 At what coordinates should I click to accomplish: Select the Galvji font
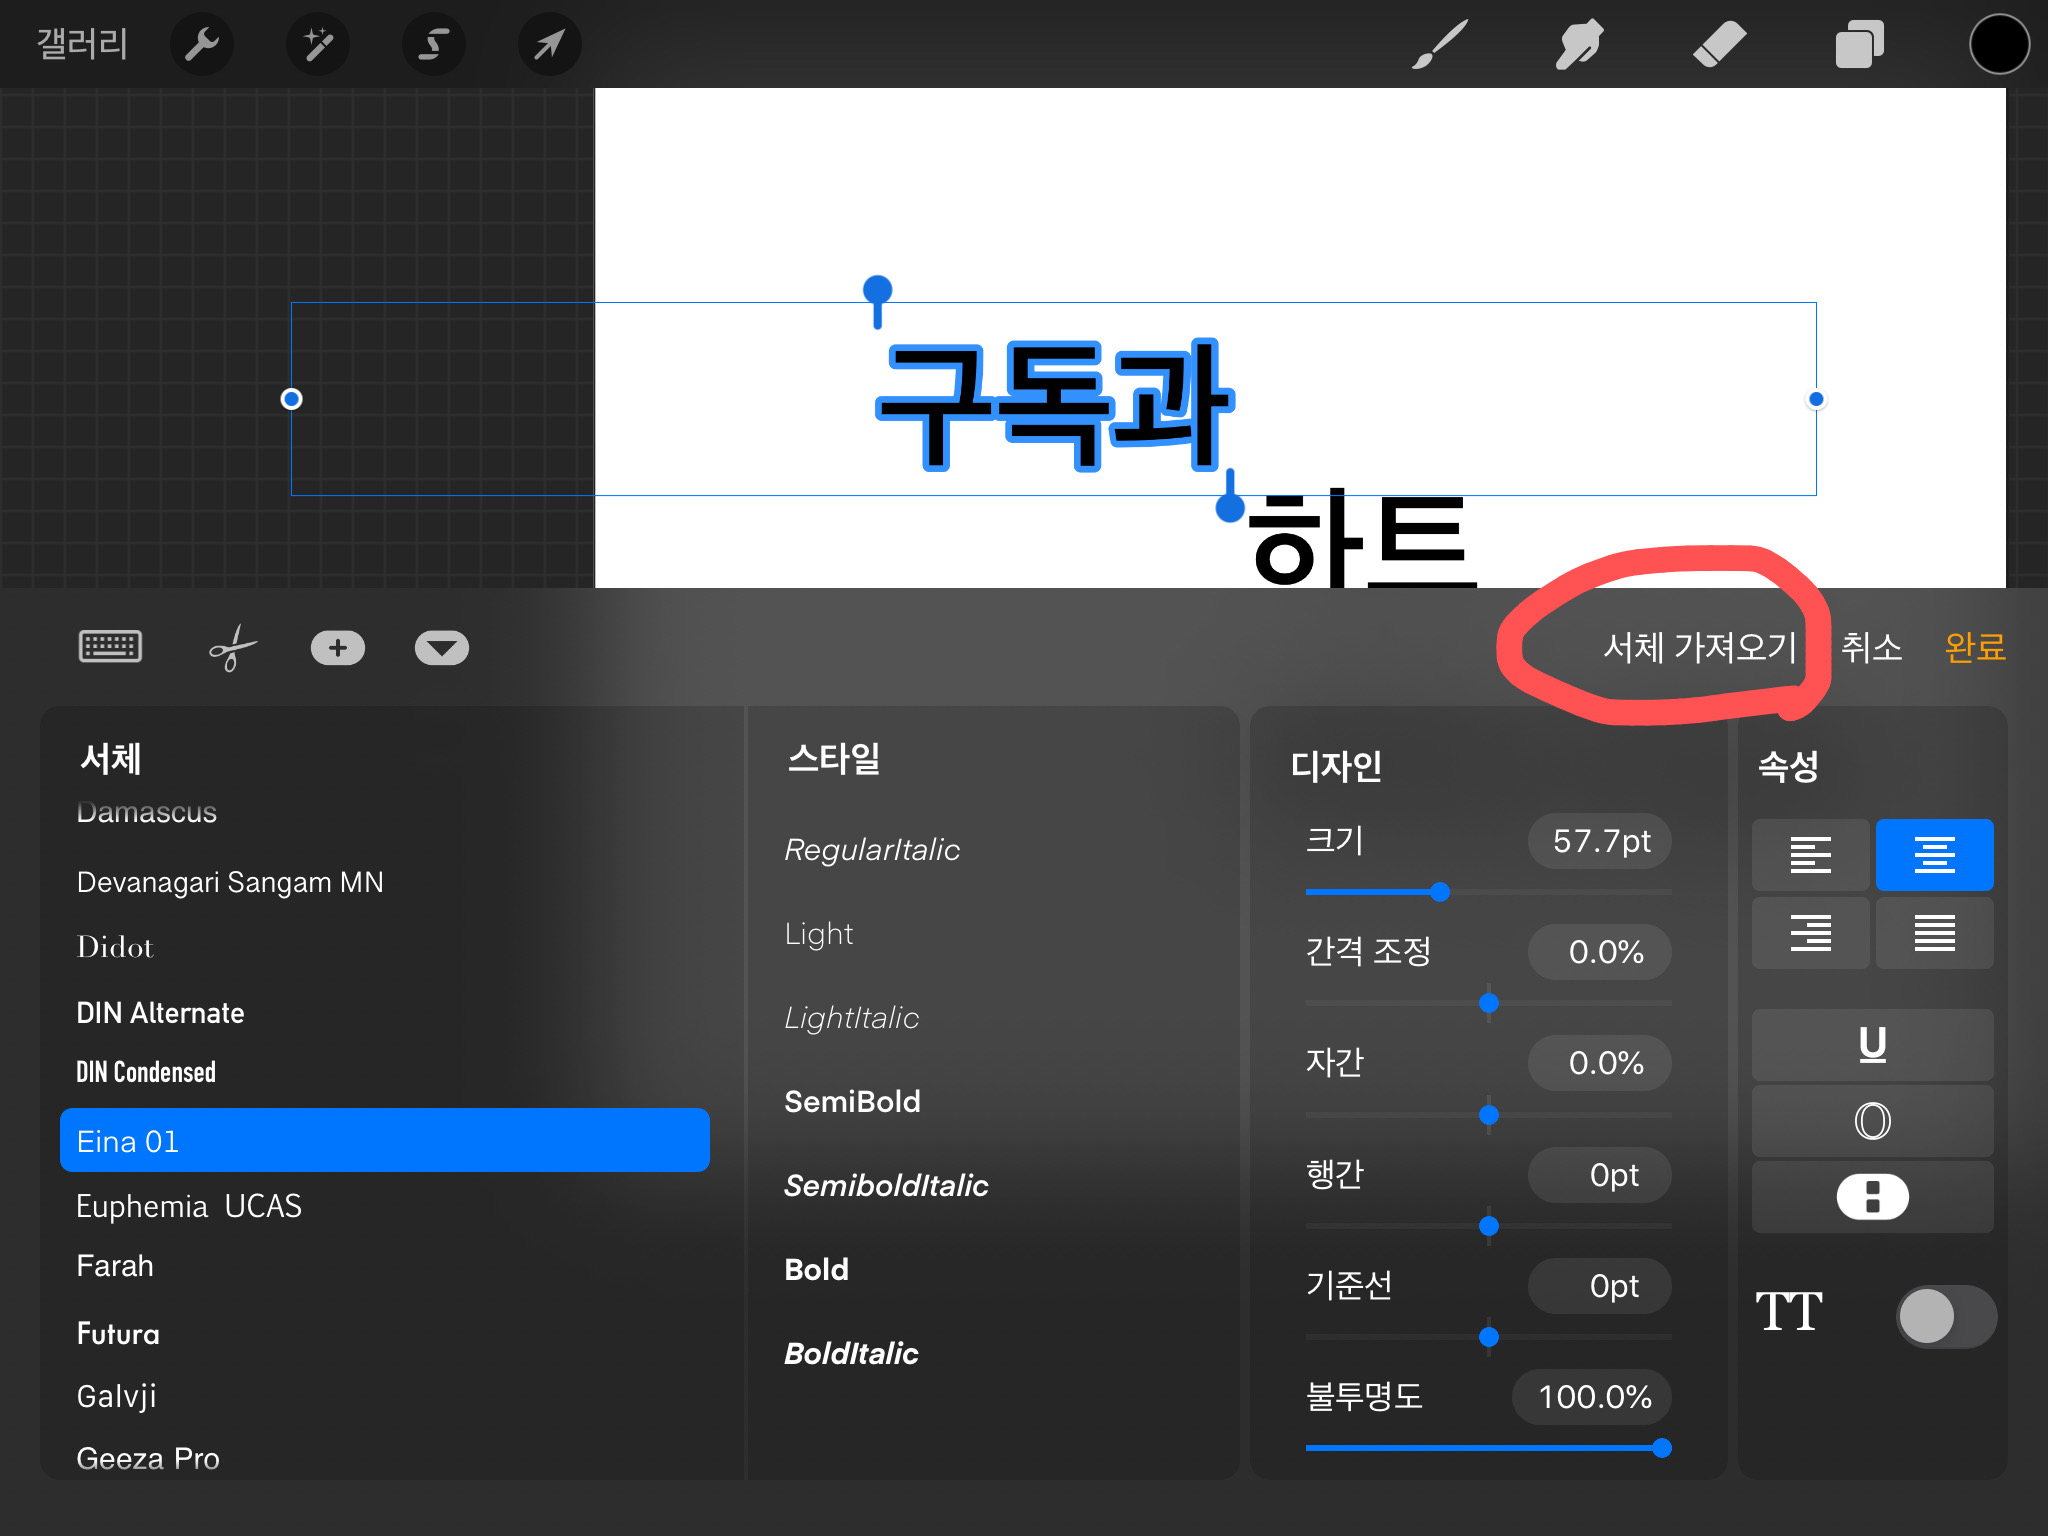(116, 1396)
